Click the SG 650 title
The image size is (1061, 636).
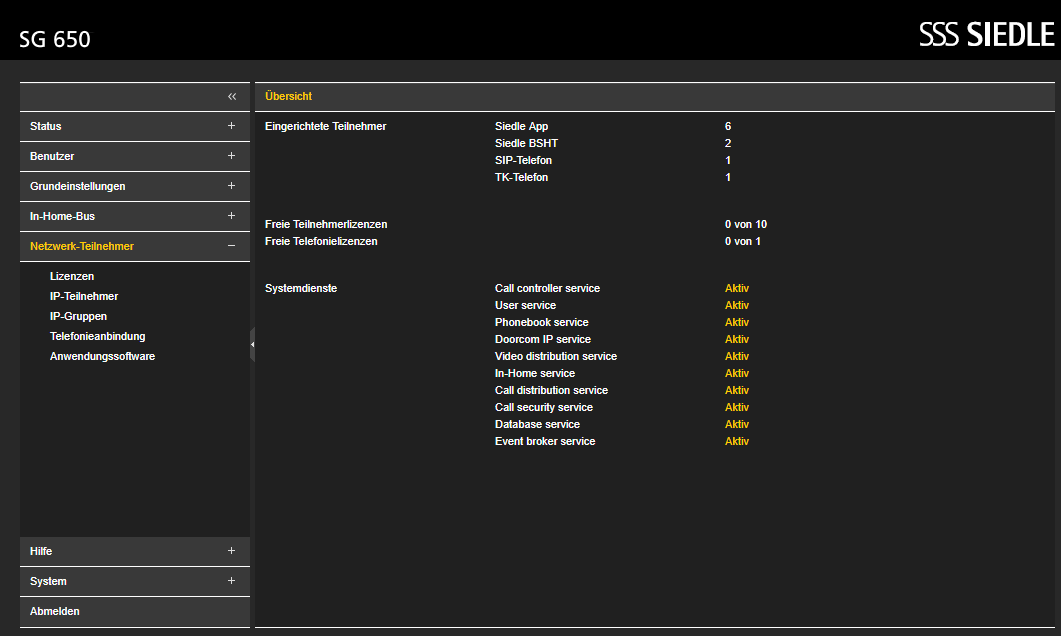[x=55, y=39]
